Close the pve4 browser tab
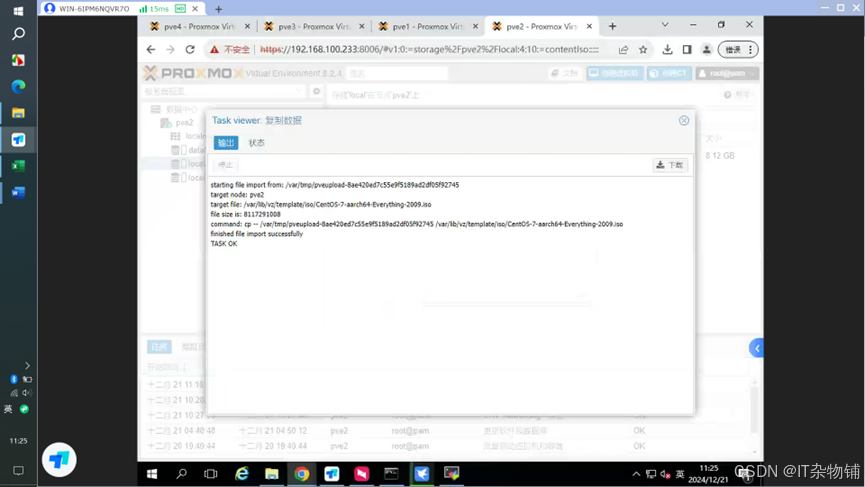This screenshot has width=865, height=487. [247, 26]
